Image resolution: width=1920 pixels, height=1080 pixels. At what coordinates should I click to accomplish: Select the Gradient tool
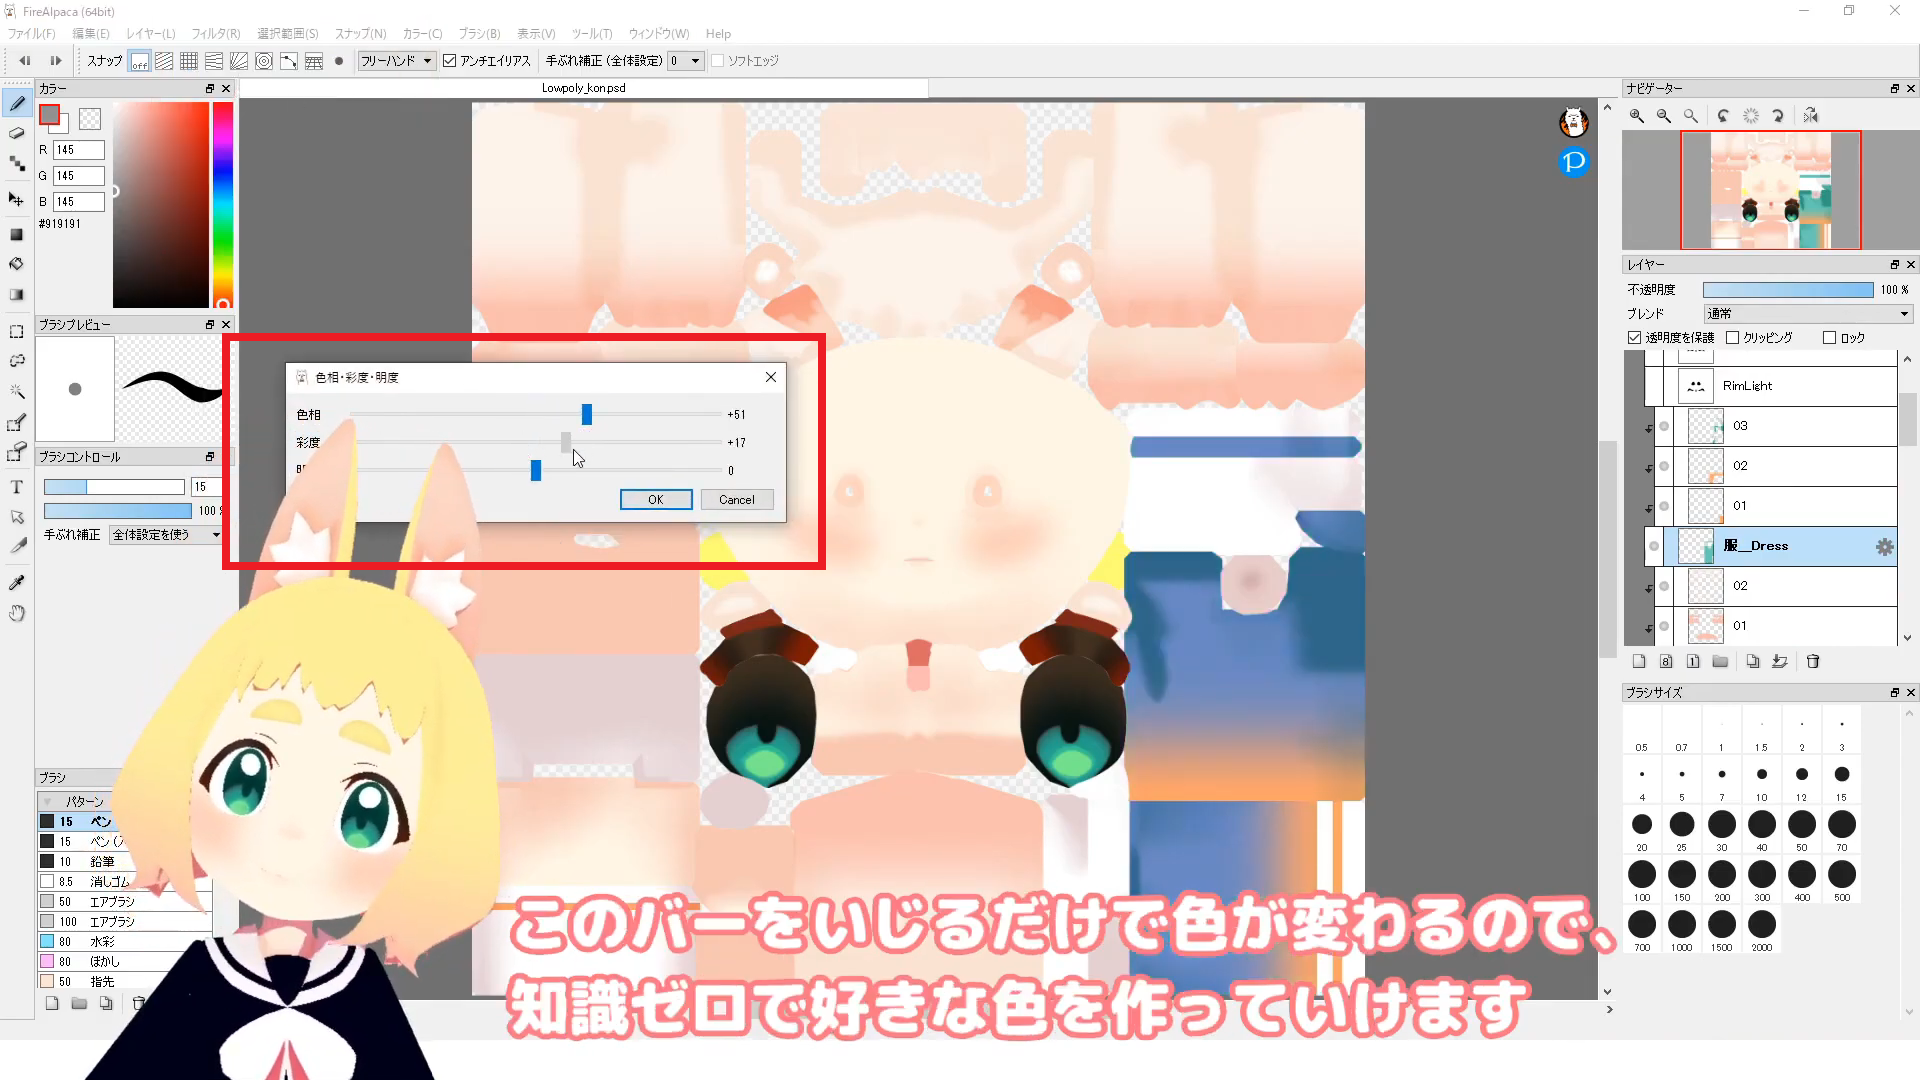(17, 295)
